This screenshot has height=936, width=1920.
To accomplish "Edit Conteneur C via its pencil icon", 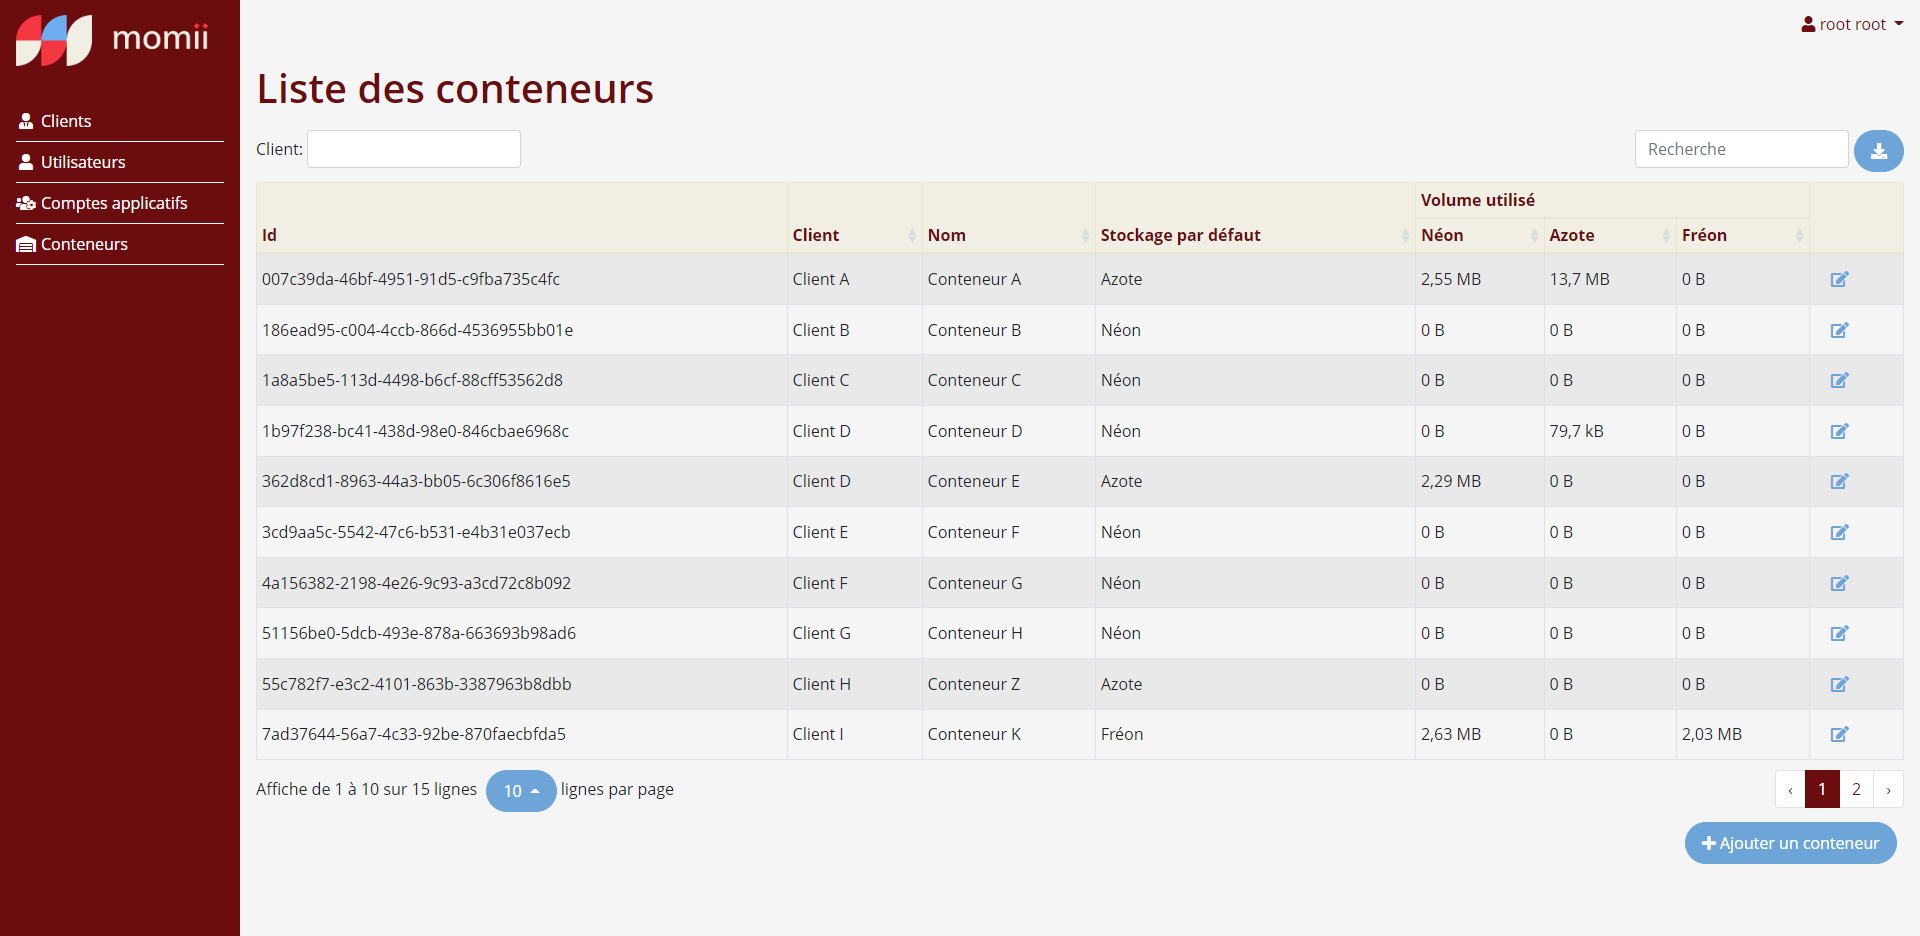I will coord(1839,380).
